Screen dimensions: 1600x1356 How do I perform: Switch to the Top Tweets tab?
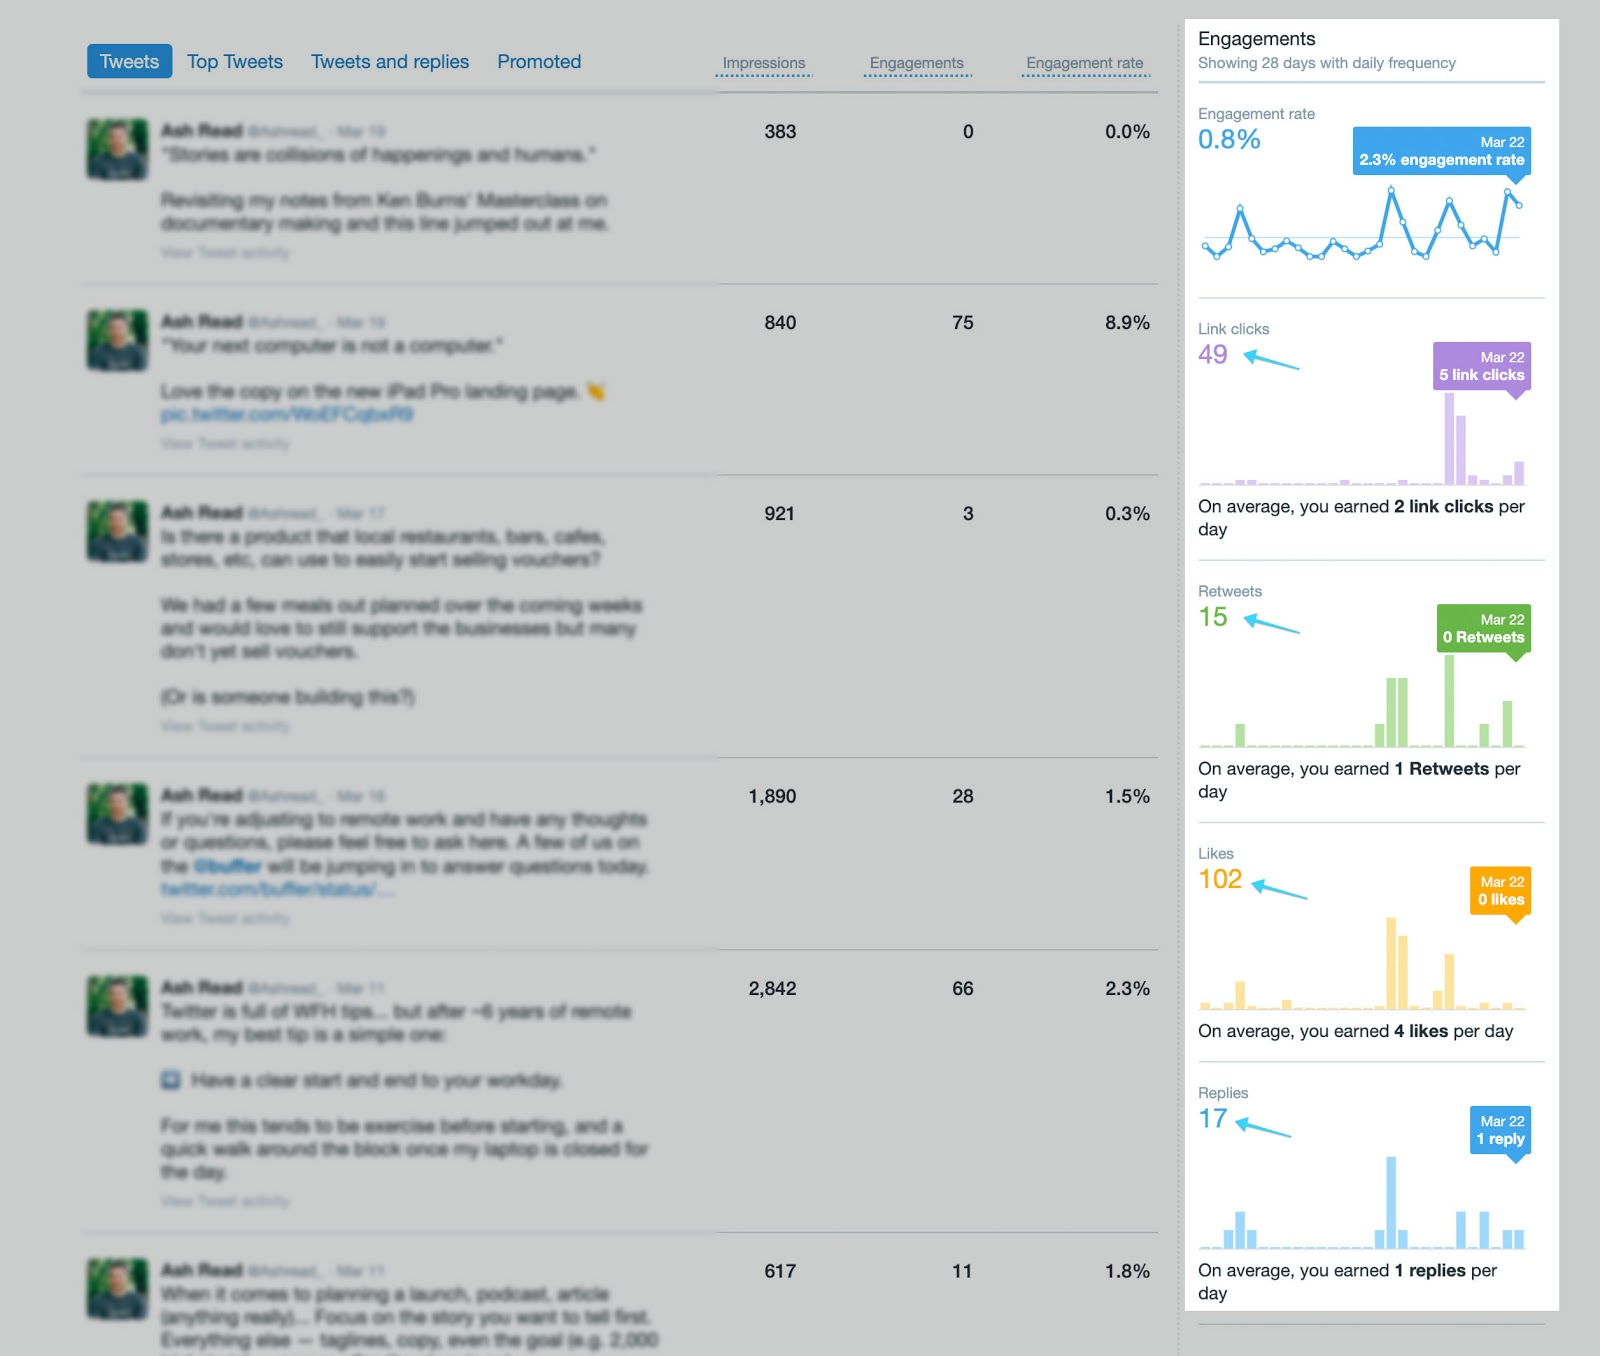235,61
